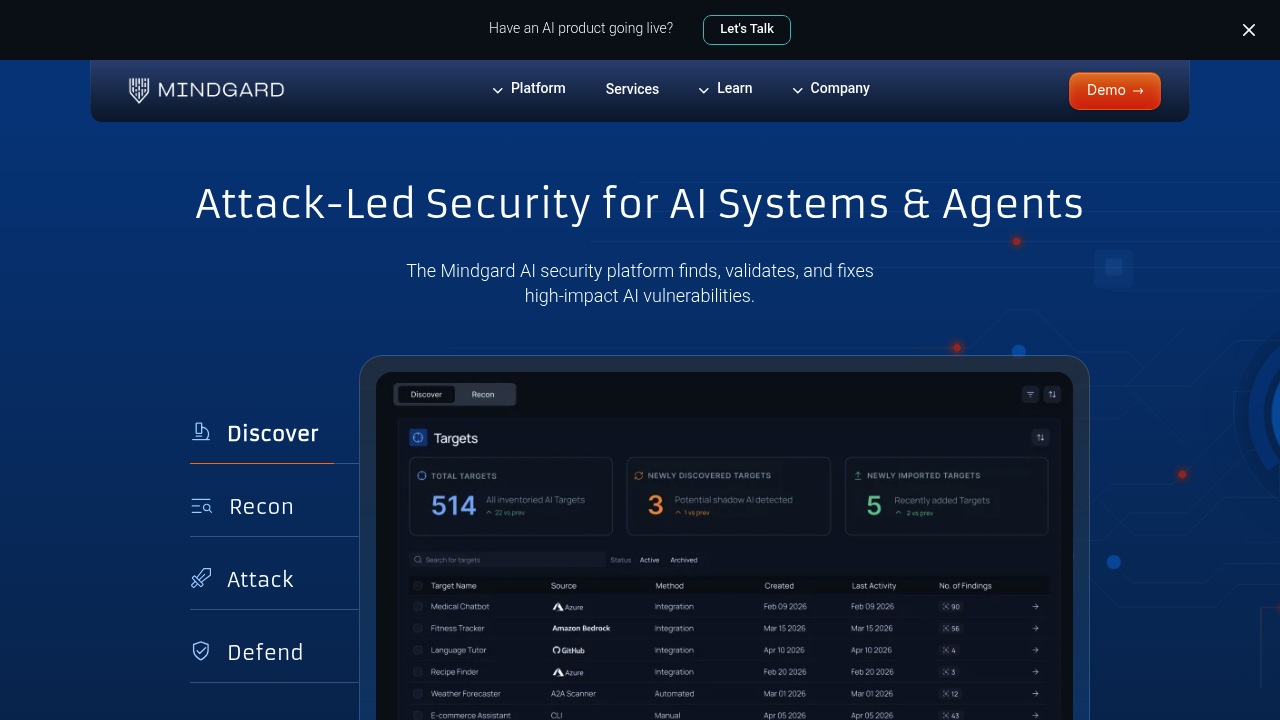The image size is (1280, 720).
Task: Click the No. of Findings column header
Action: [965, 585]
